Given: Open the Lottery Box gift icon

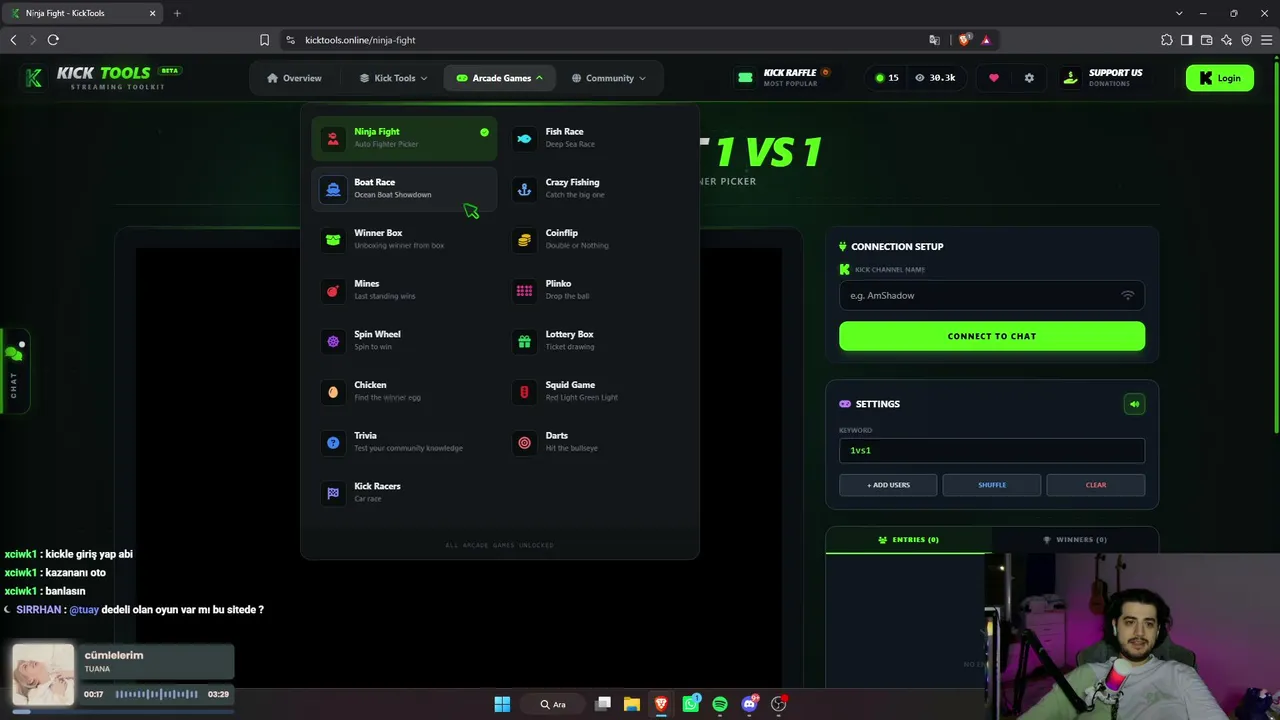Looking at the screenshot, I should click(524, 341).
